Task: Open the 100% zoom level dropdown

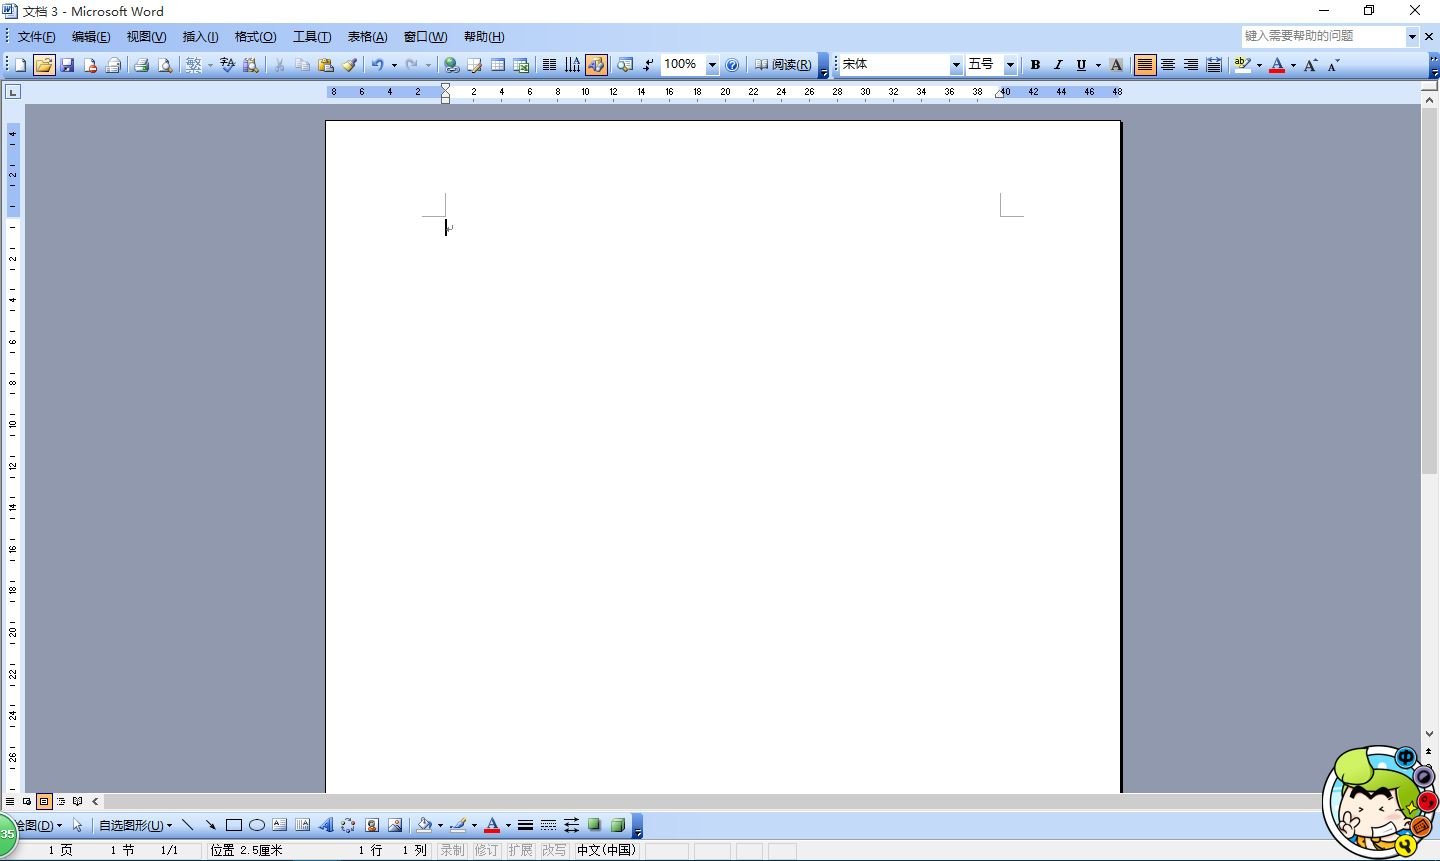Action: click(x=712, y=65)
